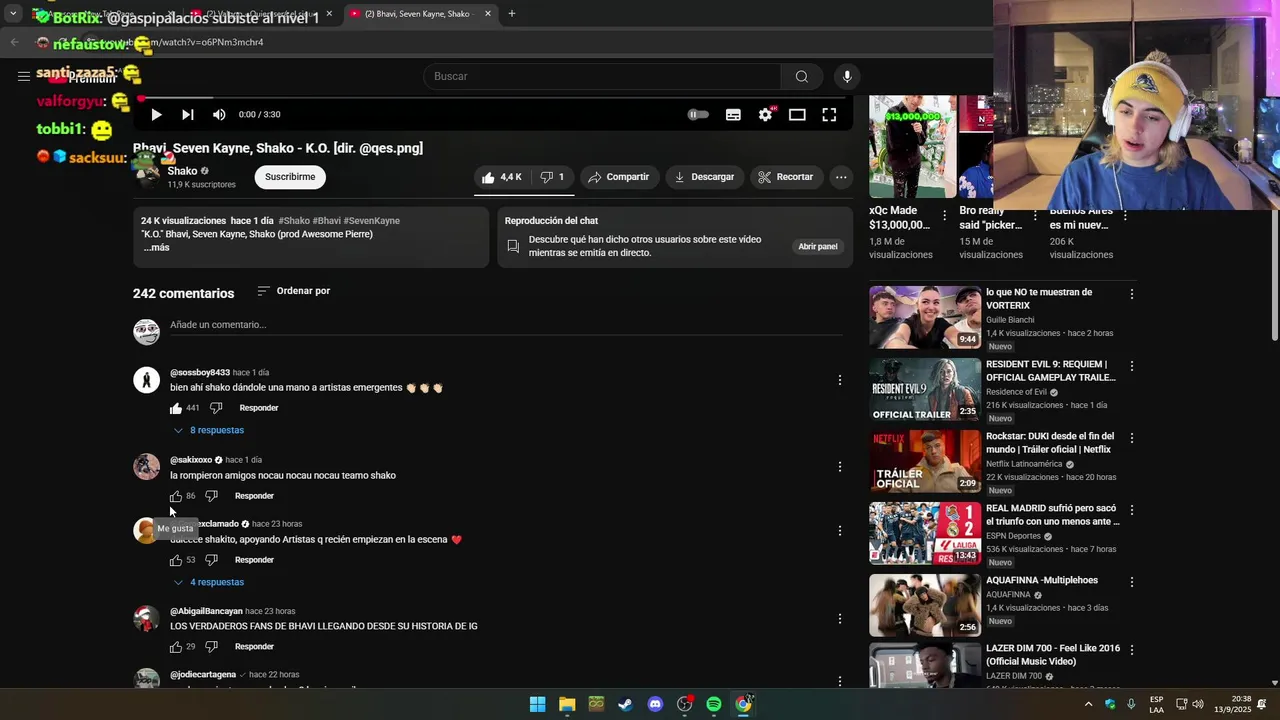Start voice search with the microphone
Screen dimensions: 1280x720
(x=847, y=76)
